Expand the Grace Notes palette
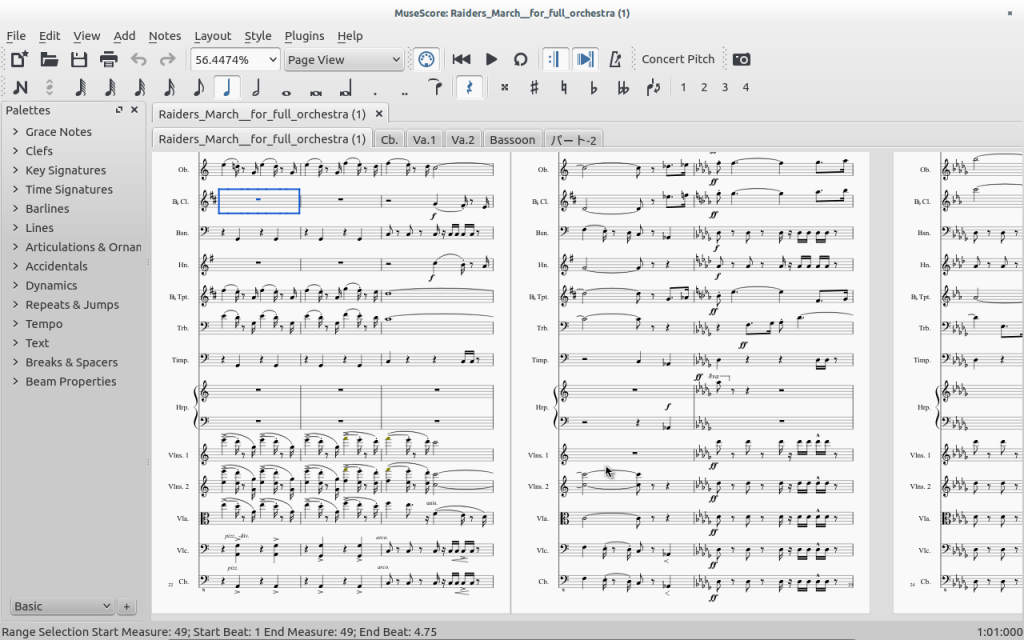The image size is (1024, 640). [15, 131]
